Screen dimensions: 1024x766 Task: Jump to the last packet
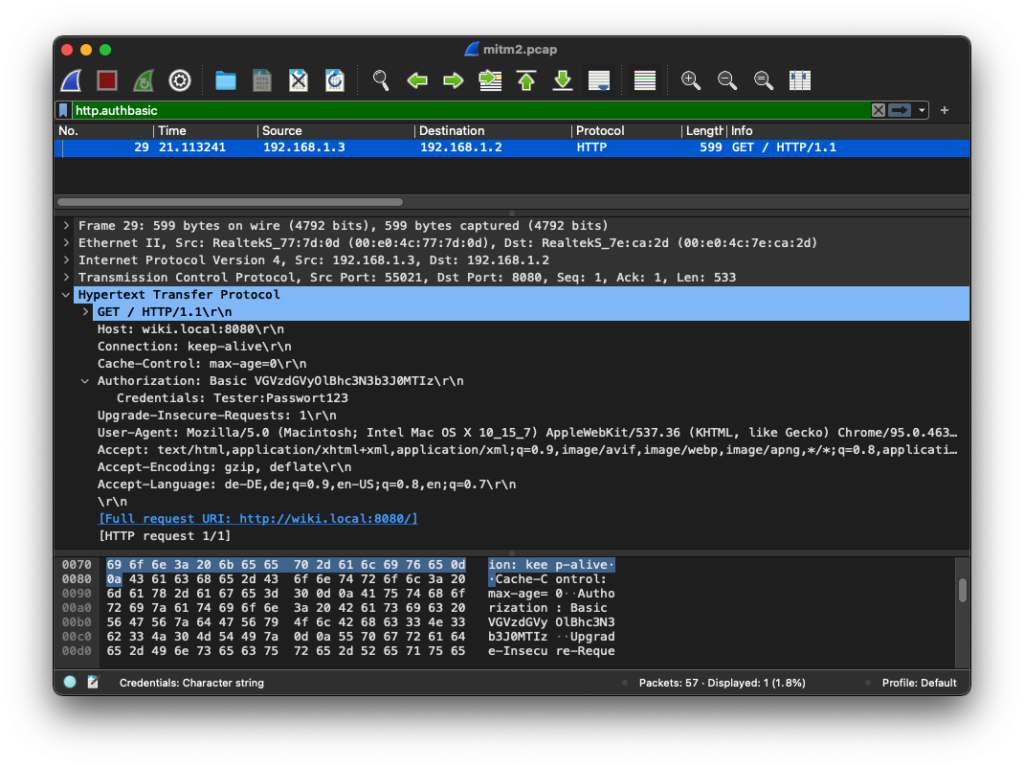coord(562,80)
